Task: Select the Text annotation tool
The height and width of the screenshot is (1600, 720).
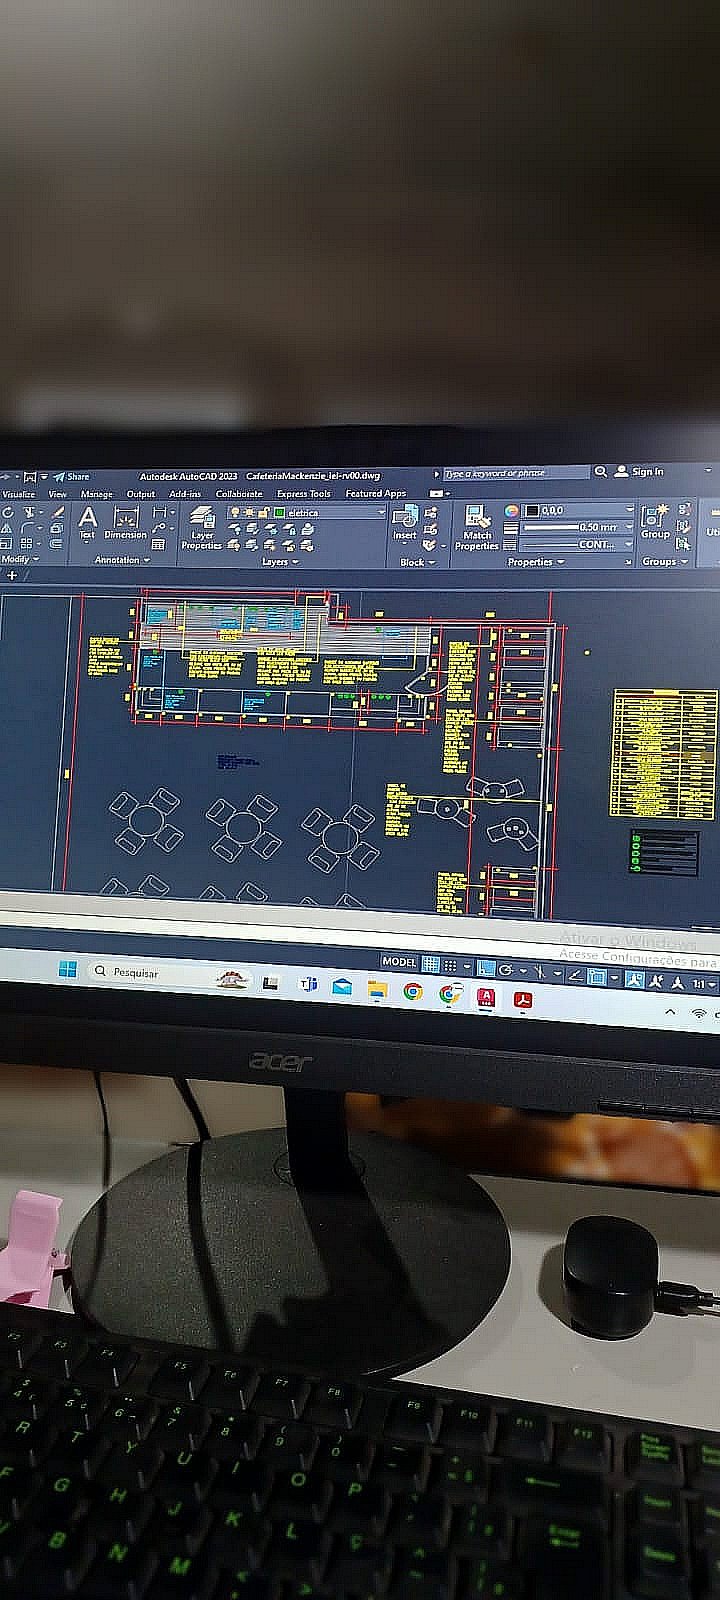Action: click(x=88, y=523)
